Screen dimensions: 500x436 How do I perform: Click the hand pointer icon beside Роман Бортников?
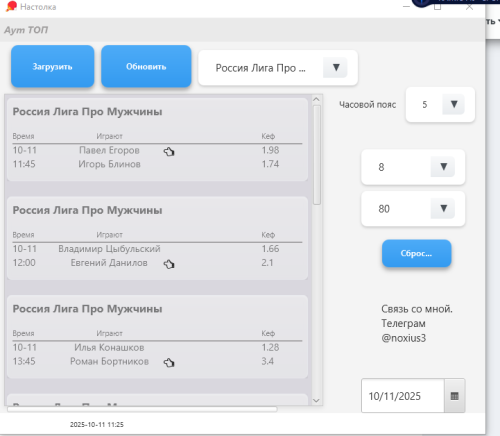coord(169,362)
